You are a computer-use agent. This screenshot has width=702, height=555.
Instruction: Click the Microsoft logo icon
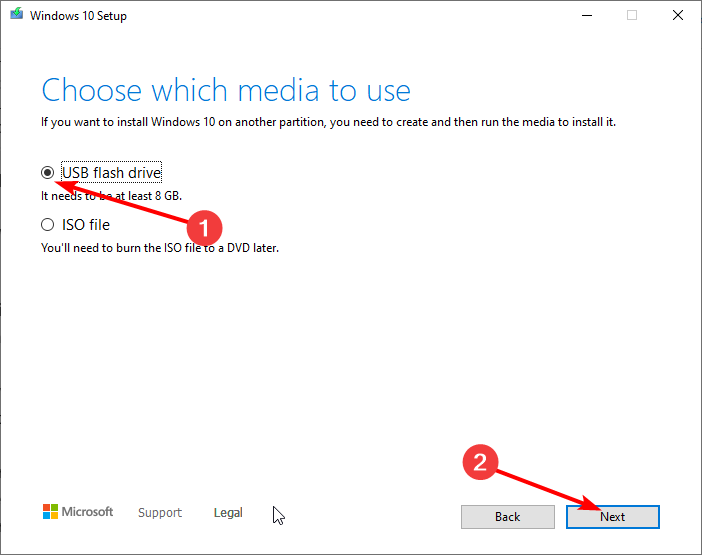(x=50, y=512)
